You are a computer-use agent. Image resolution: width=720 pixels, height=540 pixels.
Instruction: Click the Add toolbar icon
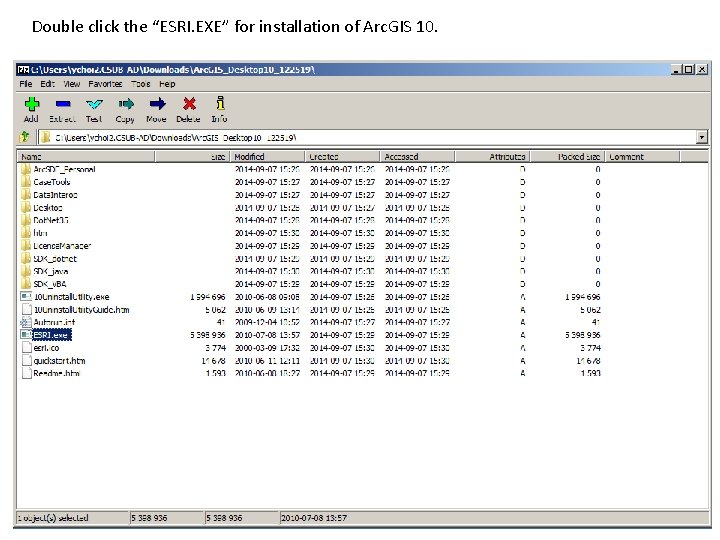click(32, 104)
